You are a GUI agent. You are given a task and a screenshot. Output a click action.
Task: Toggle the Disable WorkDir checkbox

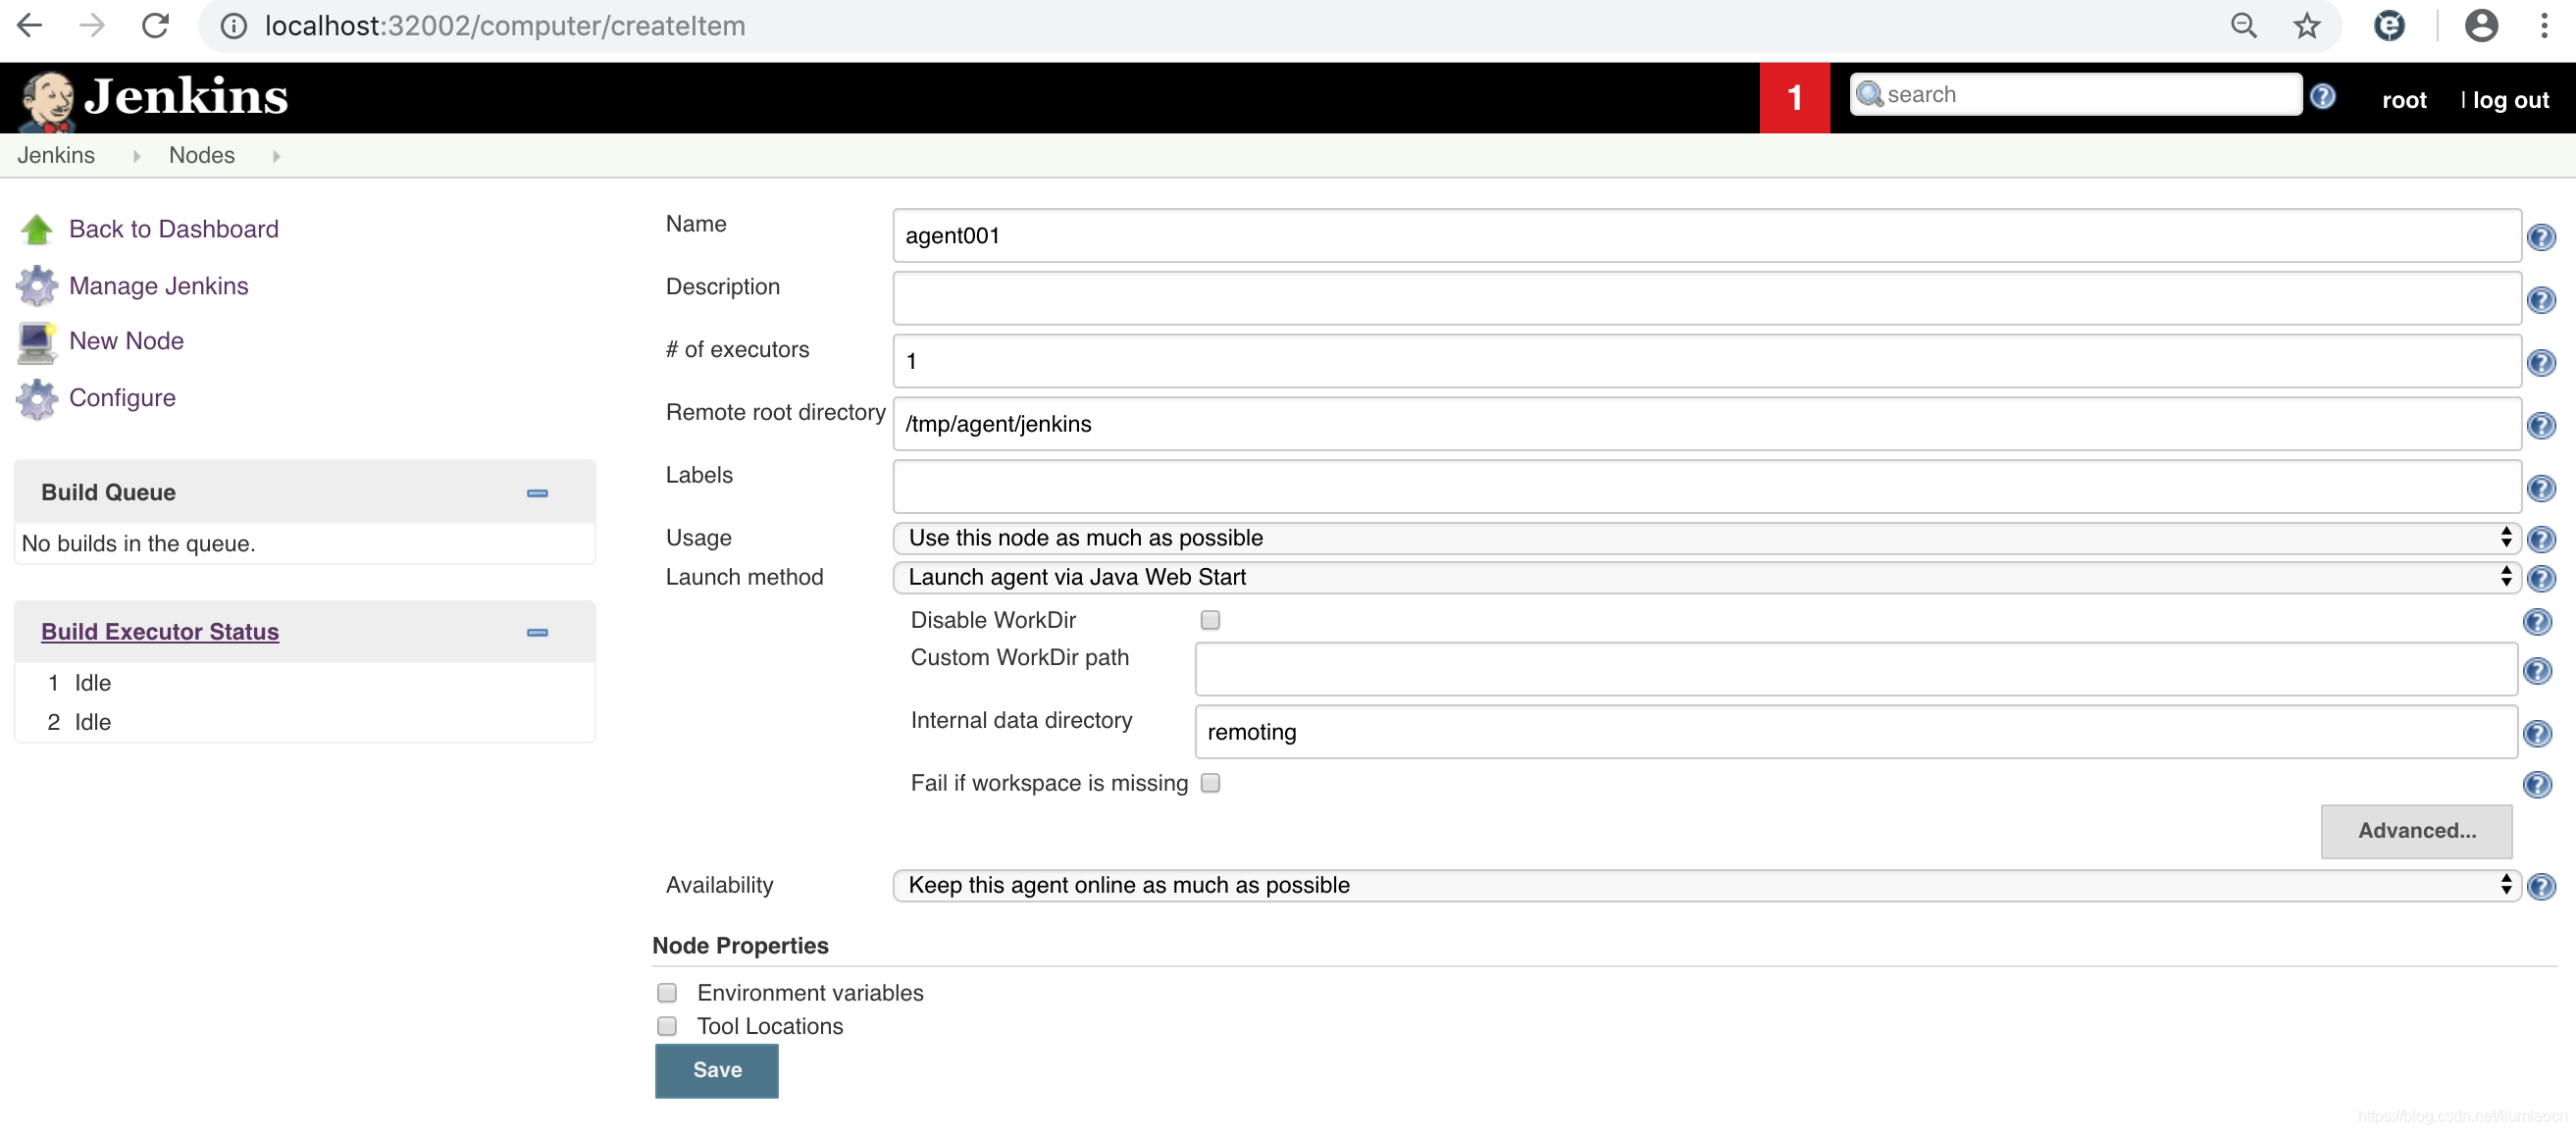1210,620
